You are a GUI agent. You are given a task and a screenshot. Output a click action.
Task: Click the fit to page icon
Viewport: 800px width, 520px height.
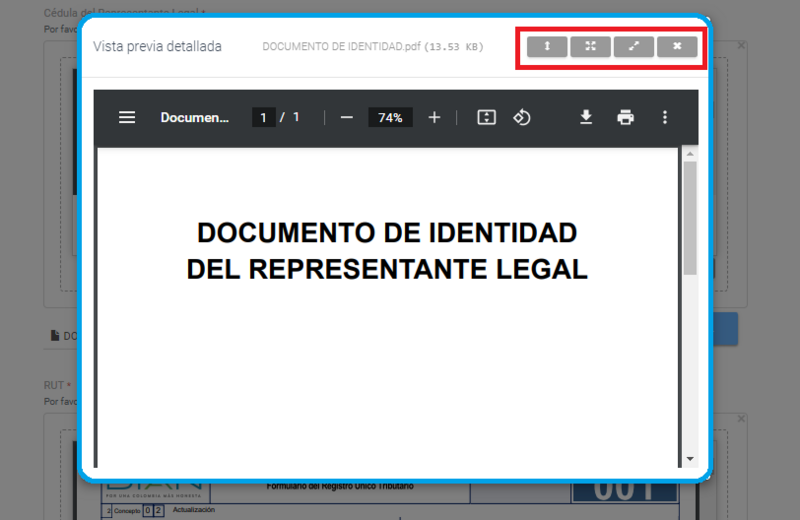pos(486,117)
